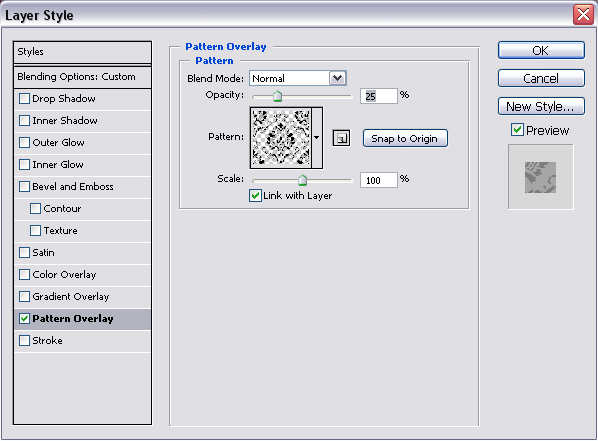Select the Bevel and Emboss effect row
Image resolution: width=598 pixels, height=441 pixels.
click(x=82, y=187)
